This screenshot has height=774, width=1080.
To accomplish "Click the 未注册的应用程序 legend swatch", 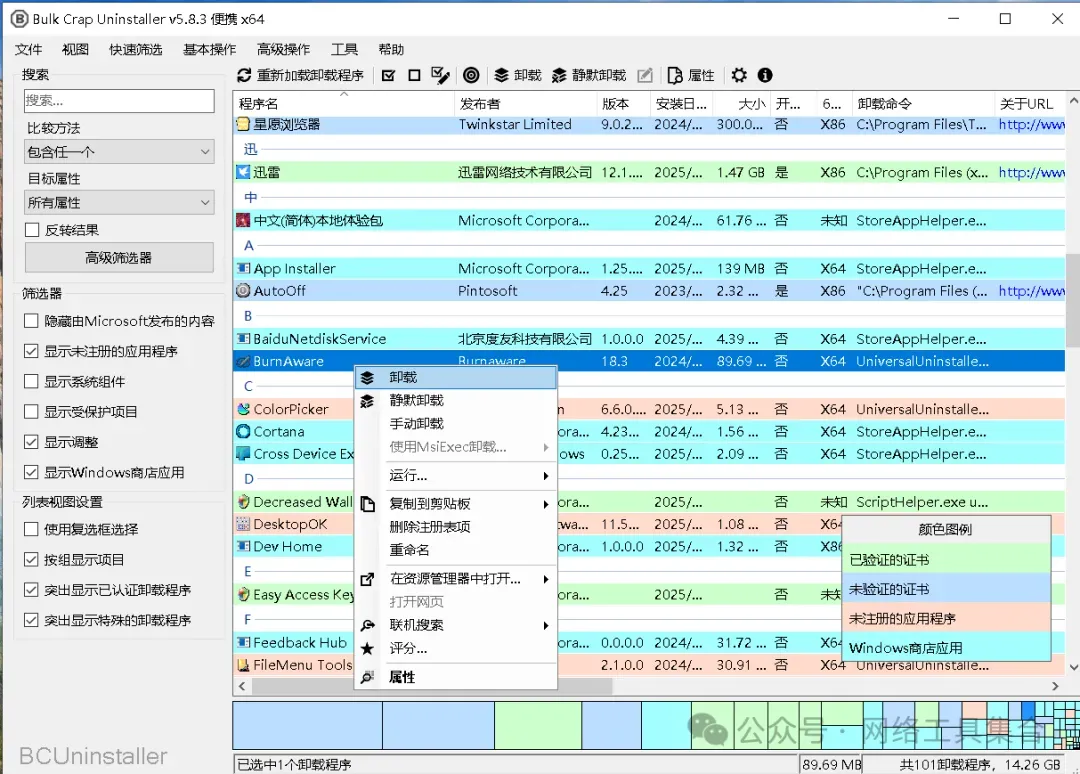I will (x=946, y=618).
